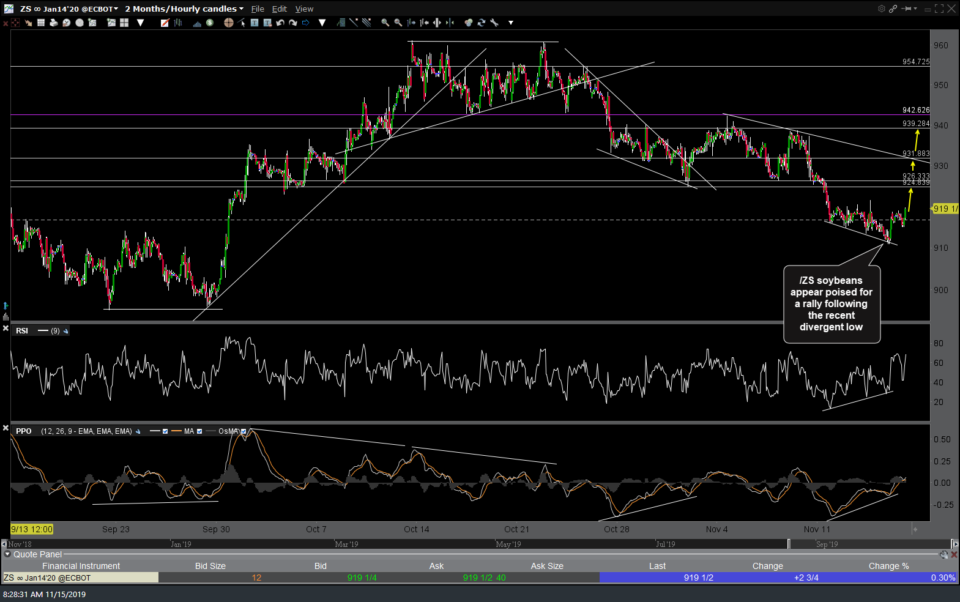This screenshot has height=602, width=960.
Task: Click the wrench configuration icon in toolbar
Action: tap(496, 21)
